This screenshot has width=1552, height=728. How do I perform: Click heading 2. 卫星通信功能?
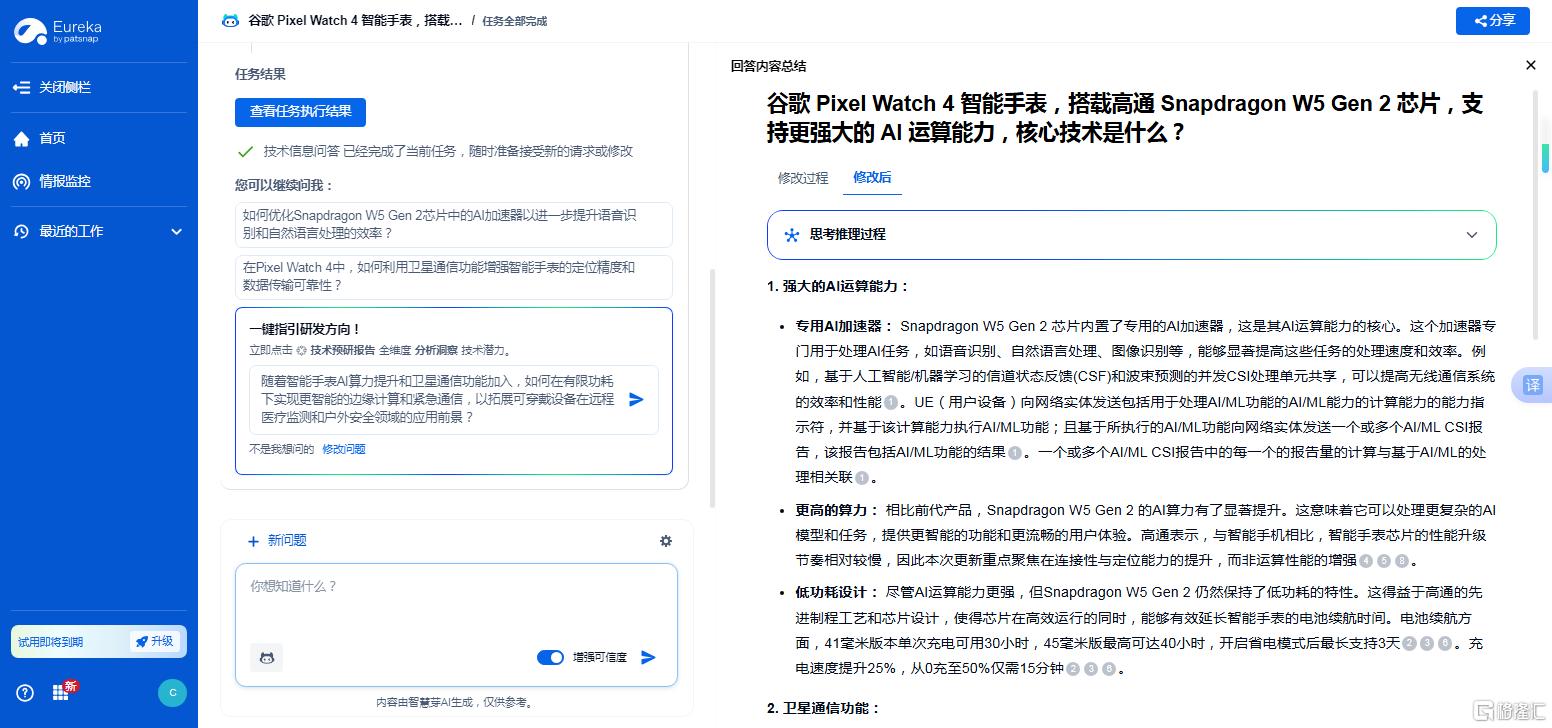823,709
